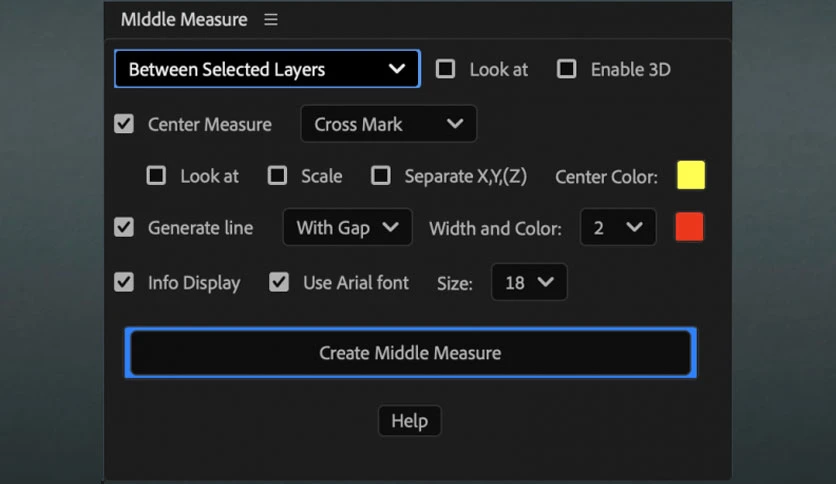The width and height of the screenshot is (836, 484).
Task: Enable the Look at checkbox beside Scale
Action: point(156,175)
